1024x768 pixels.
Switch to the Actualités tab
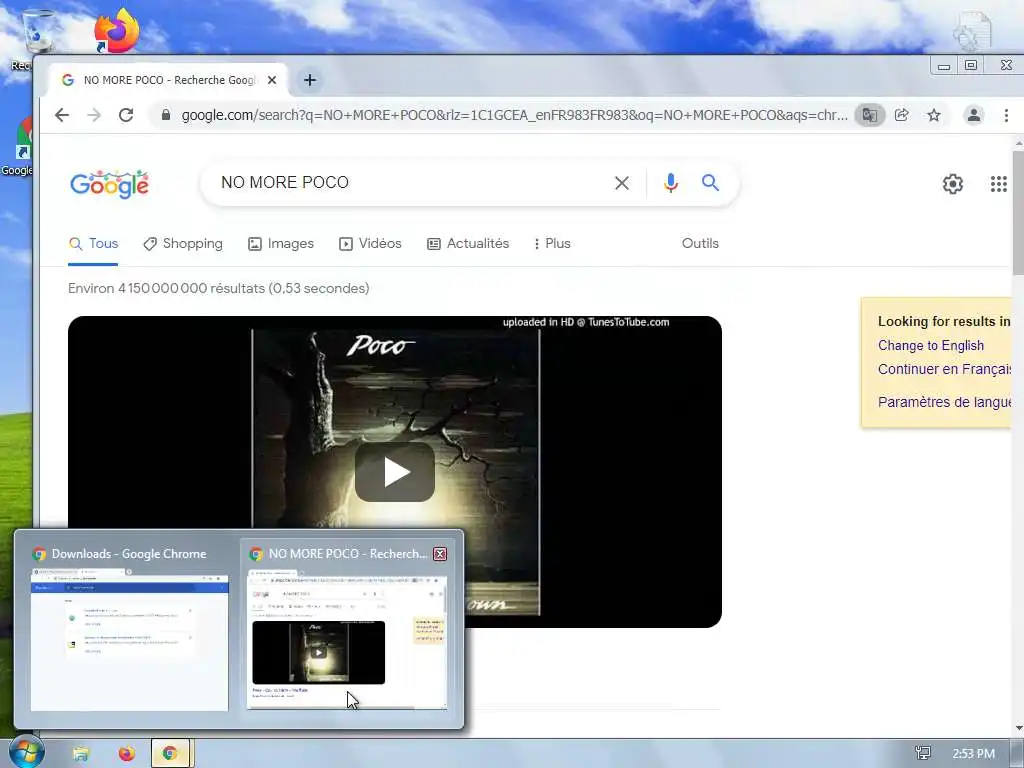click(x=468, y=244)
